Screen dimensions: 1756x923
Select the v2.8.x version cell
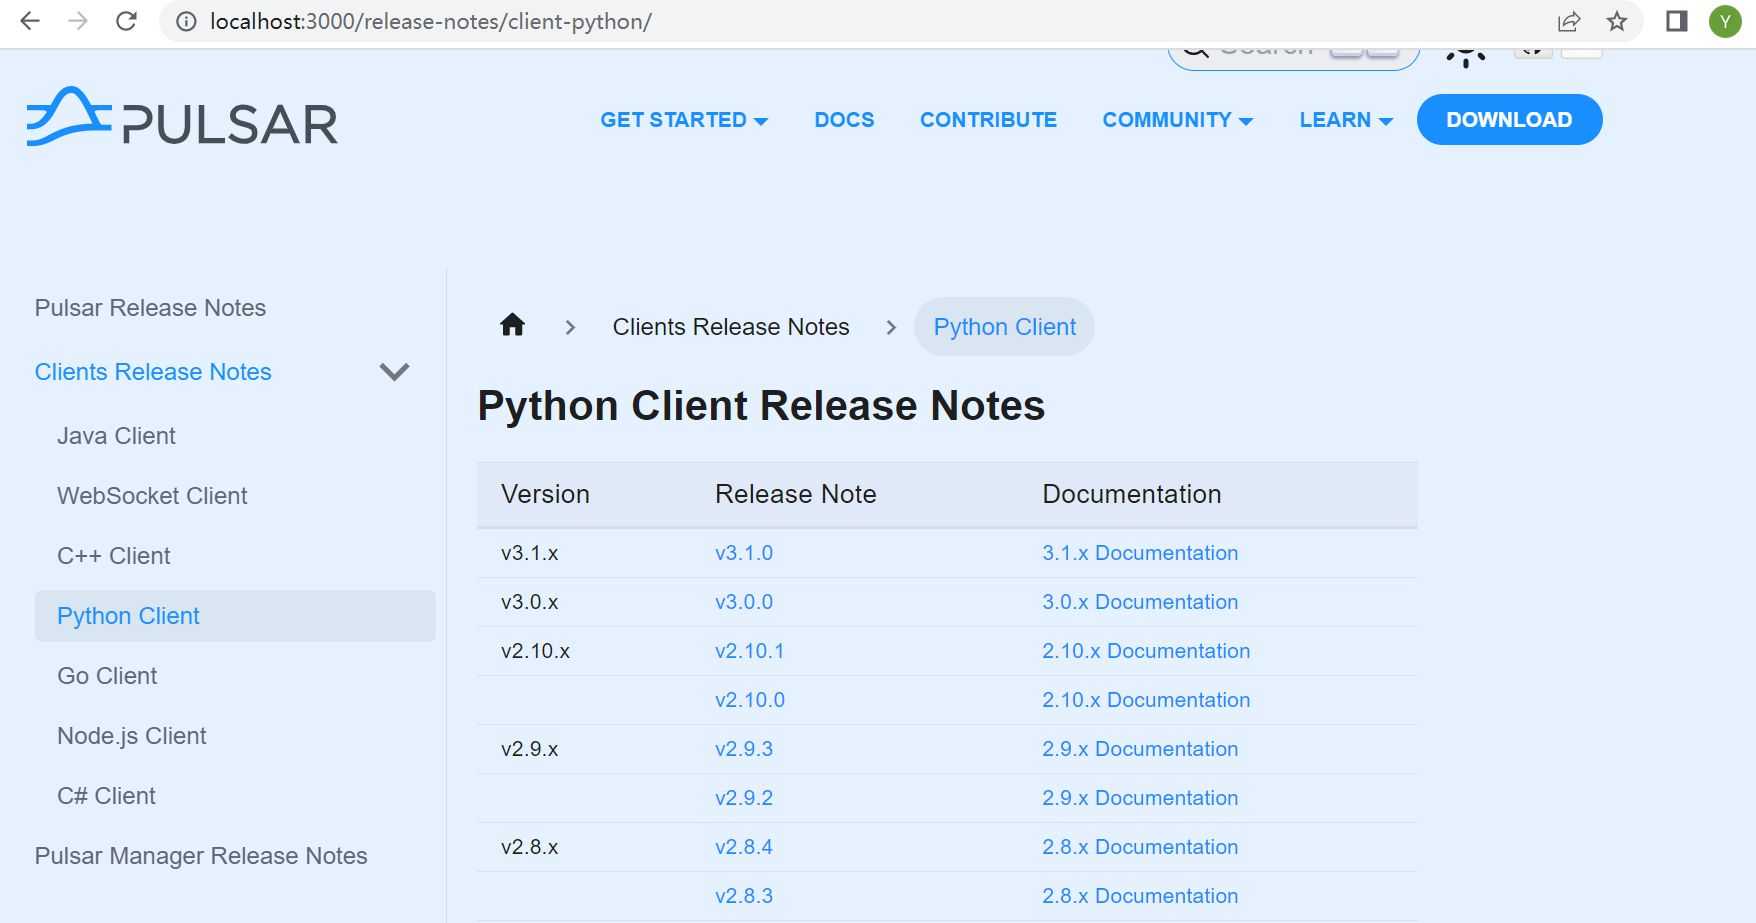click(530, 847)
